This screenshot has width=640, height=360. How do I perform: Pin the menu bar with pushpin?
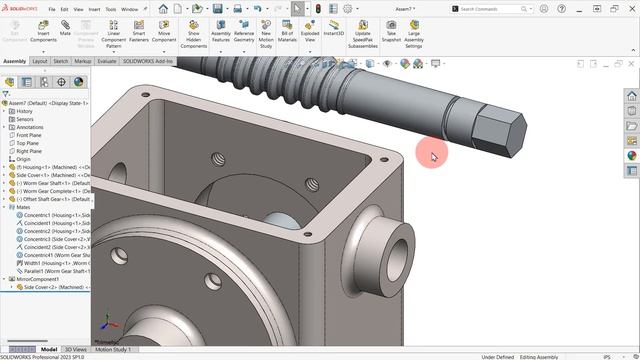pyautogui.click(x=145, y=9)
